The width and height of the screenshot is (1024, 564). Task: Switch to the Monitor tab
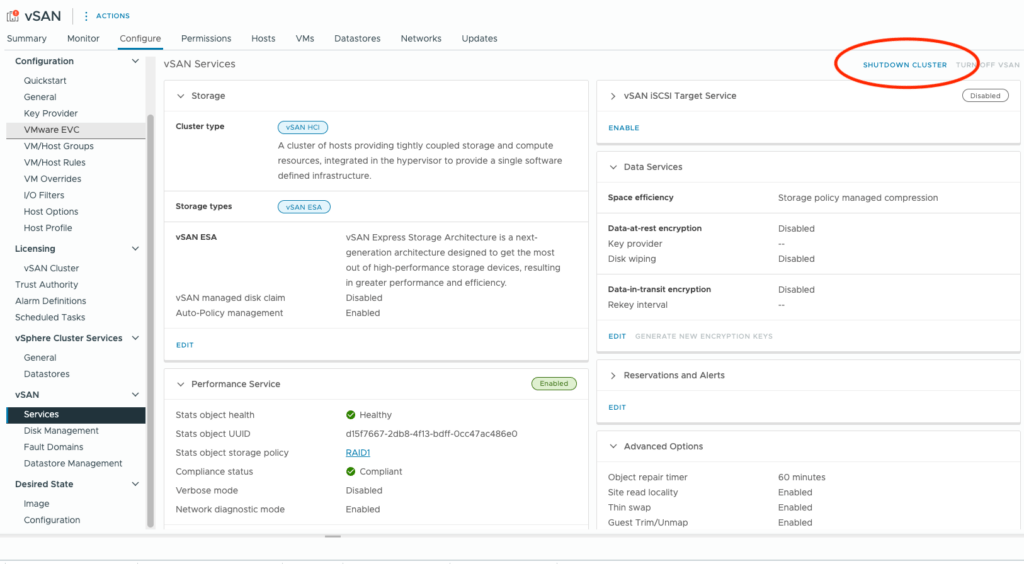tap(83, 39)
